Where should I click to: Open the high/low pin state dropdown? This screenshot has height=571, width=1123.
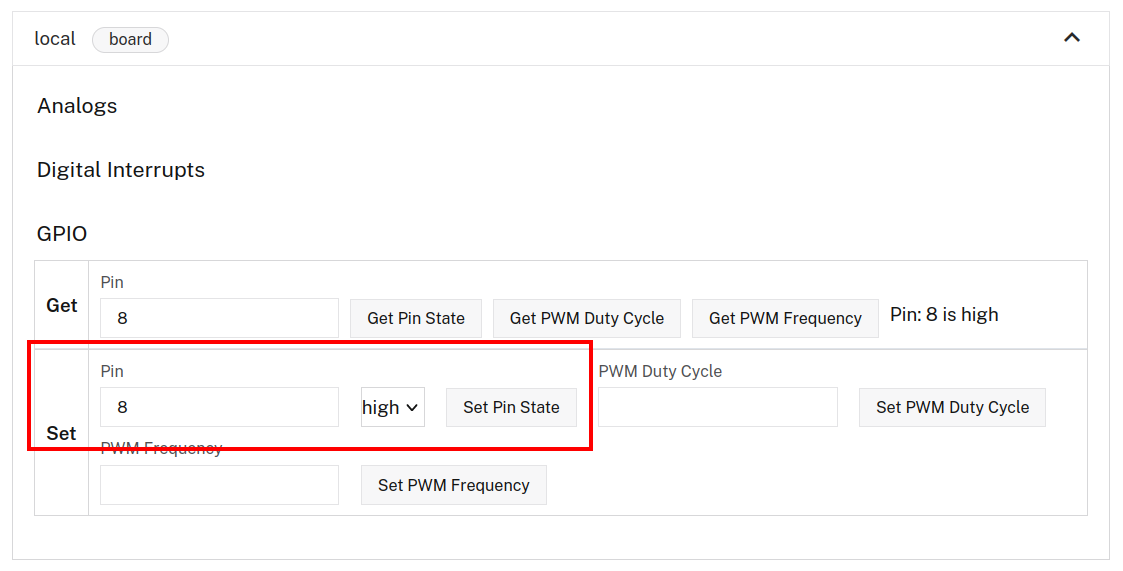[x=392, y=407]
